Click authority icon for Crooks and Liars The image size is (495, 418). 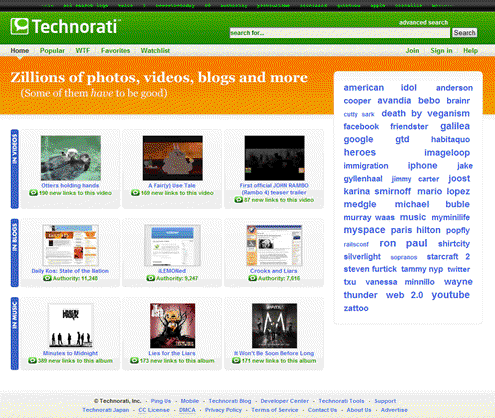click(252, 278)
